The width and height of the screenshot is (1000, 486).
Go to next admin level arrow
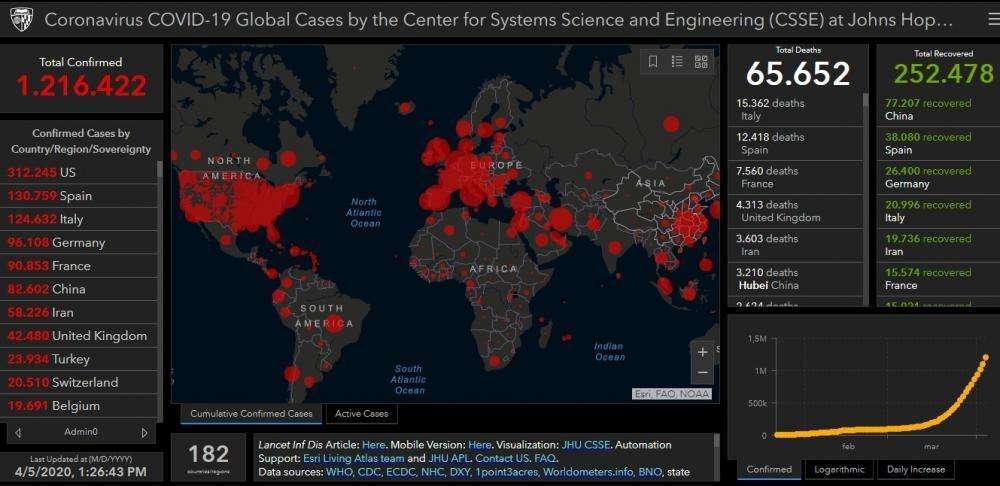(144, 432)
